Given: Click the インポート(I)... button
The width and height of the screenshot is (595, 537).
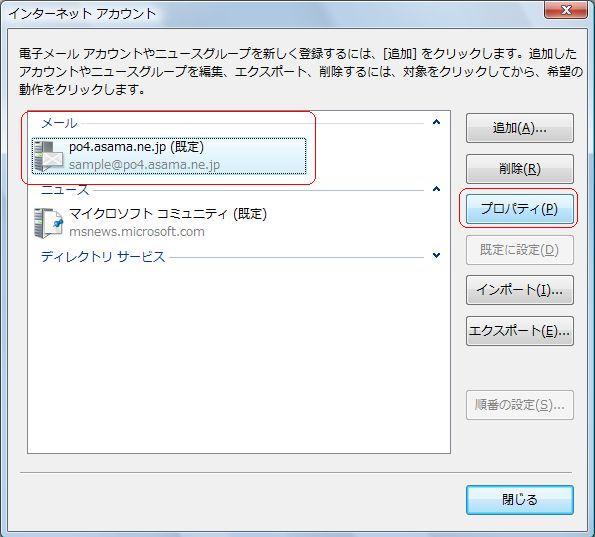Looking at the screenshot, I should [519, 290].
